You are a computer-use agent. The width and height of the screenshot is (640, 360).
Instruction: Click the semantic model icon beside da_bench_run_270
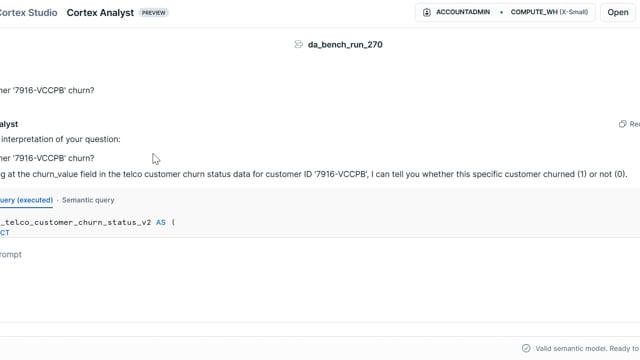coord(299,44)
